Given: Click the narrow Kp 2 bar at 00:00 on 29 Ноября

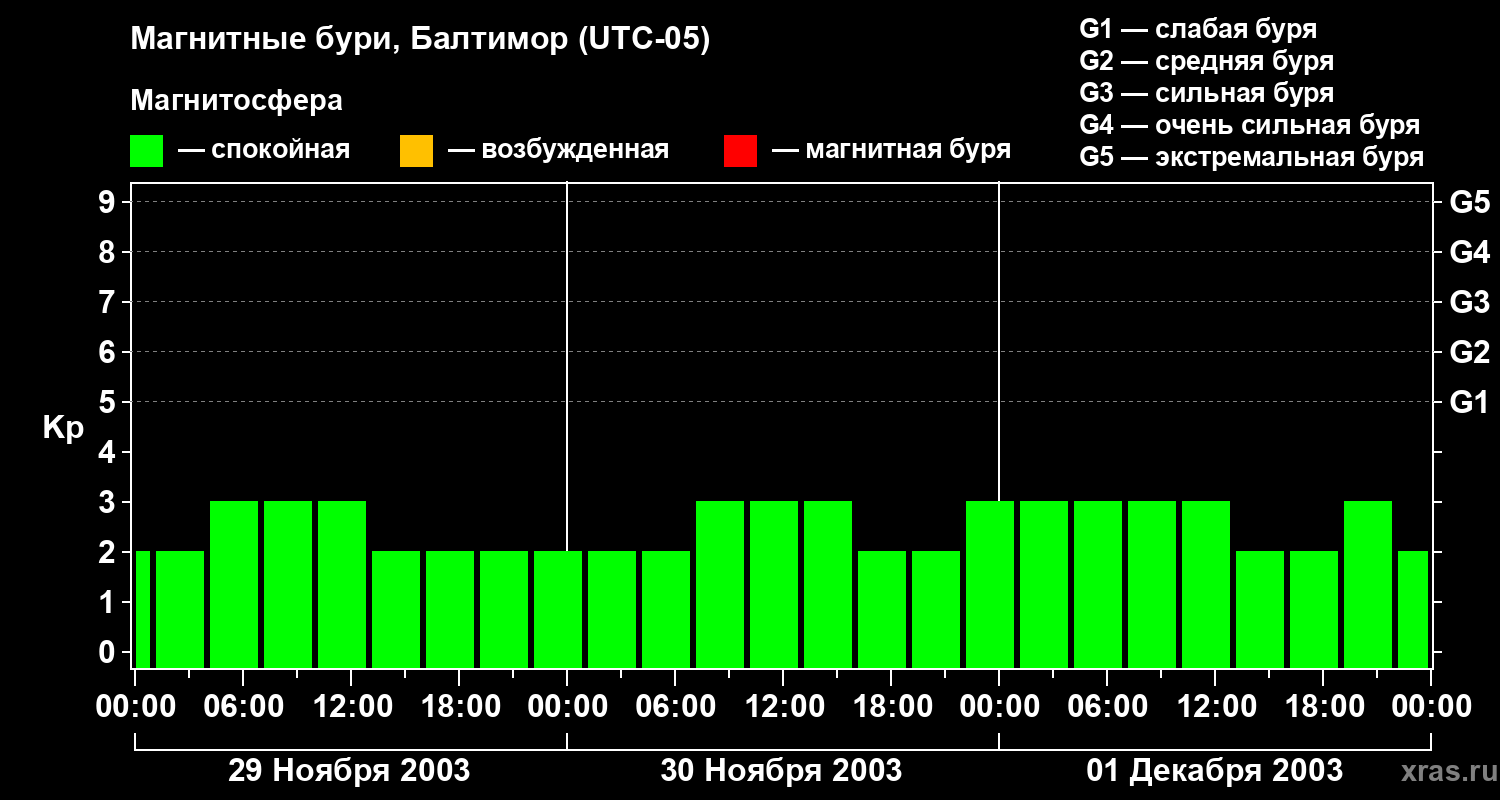Looking at the screenshot, I should pyautogui.click(x=143, y=609).
